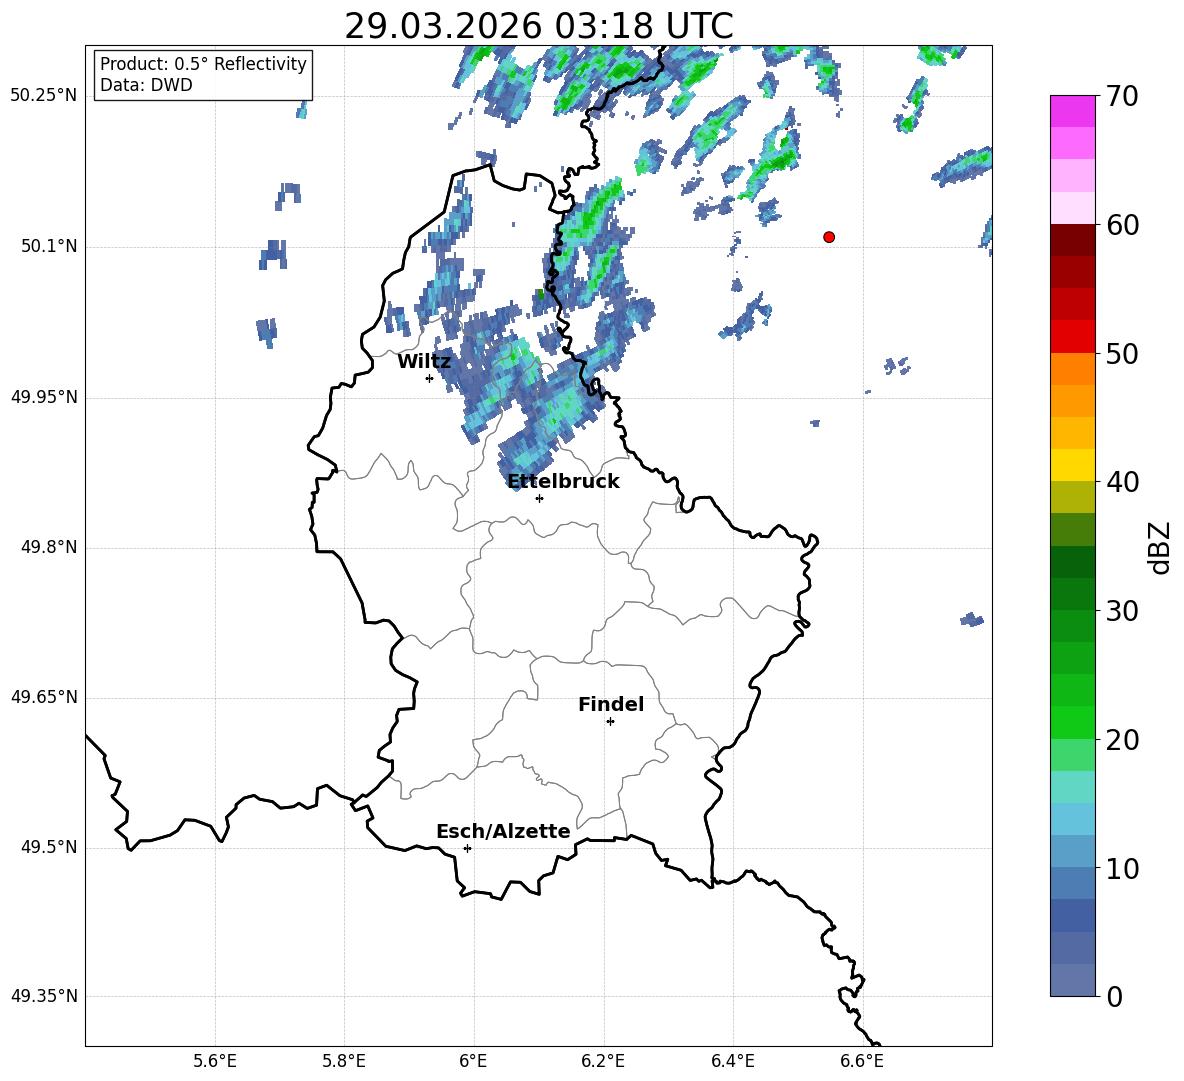This screenshot has height=1081, width=1184.
Task: Click the Wiltz station cross marker
Action: 430,378
